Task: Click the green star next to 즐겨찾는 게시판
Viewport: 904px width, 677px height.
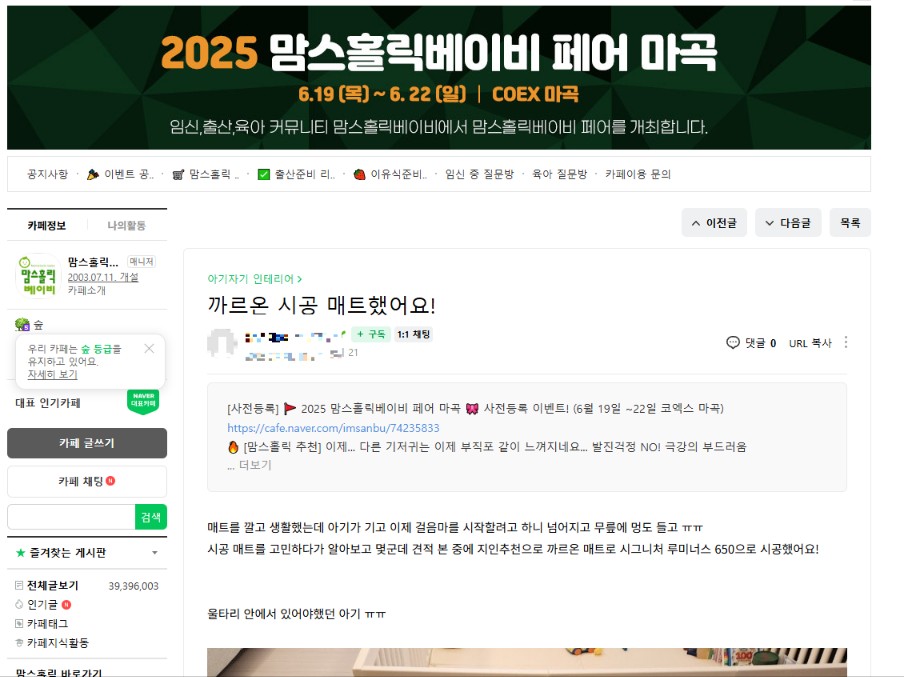Action: [x=21, y=552]
